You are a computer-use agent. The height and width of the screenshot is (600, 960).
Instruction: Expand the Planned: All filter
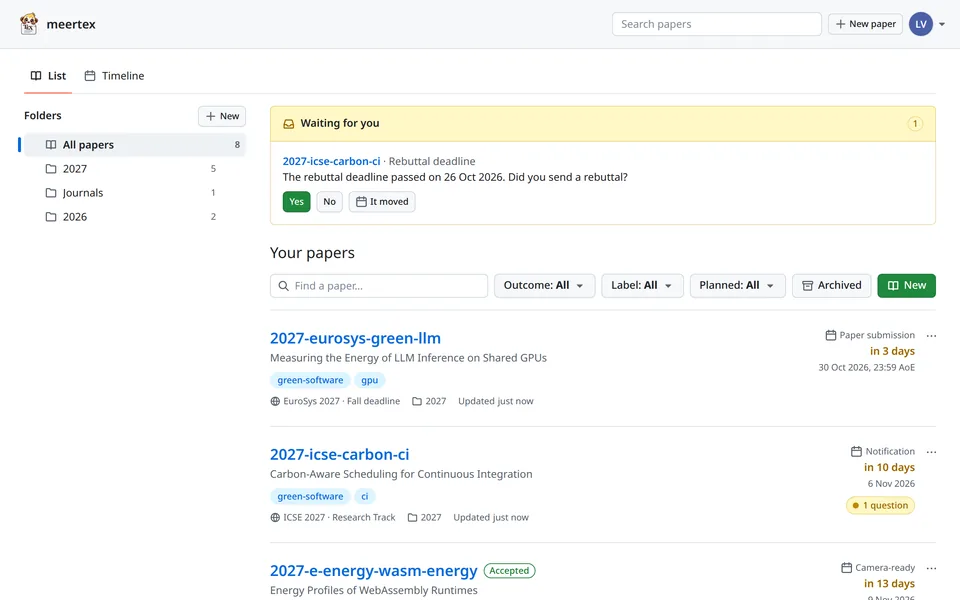(x=737, y=285)
